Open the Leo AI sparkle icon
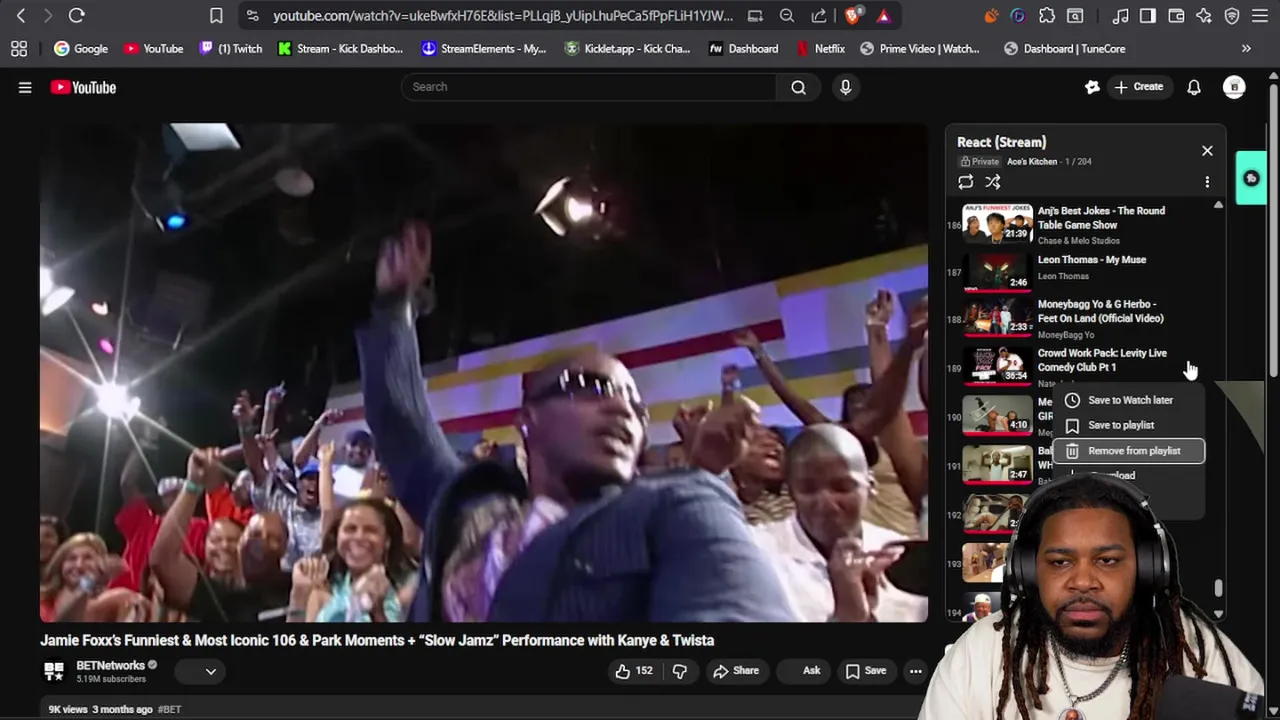 pyautogui.click(x=1204, y=16)
